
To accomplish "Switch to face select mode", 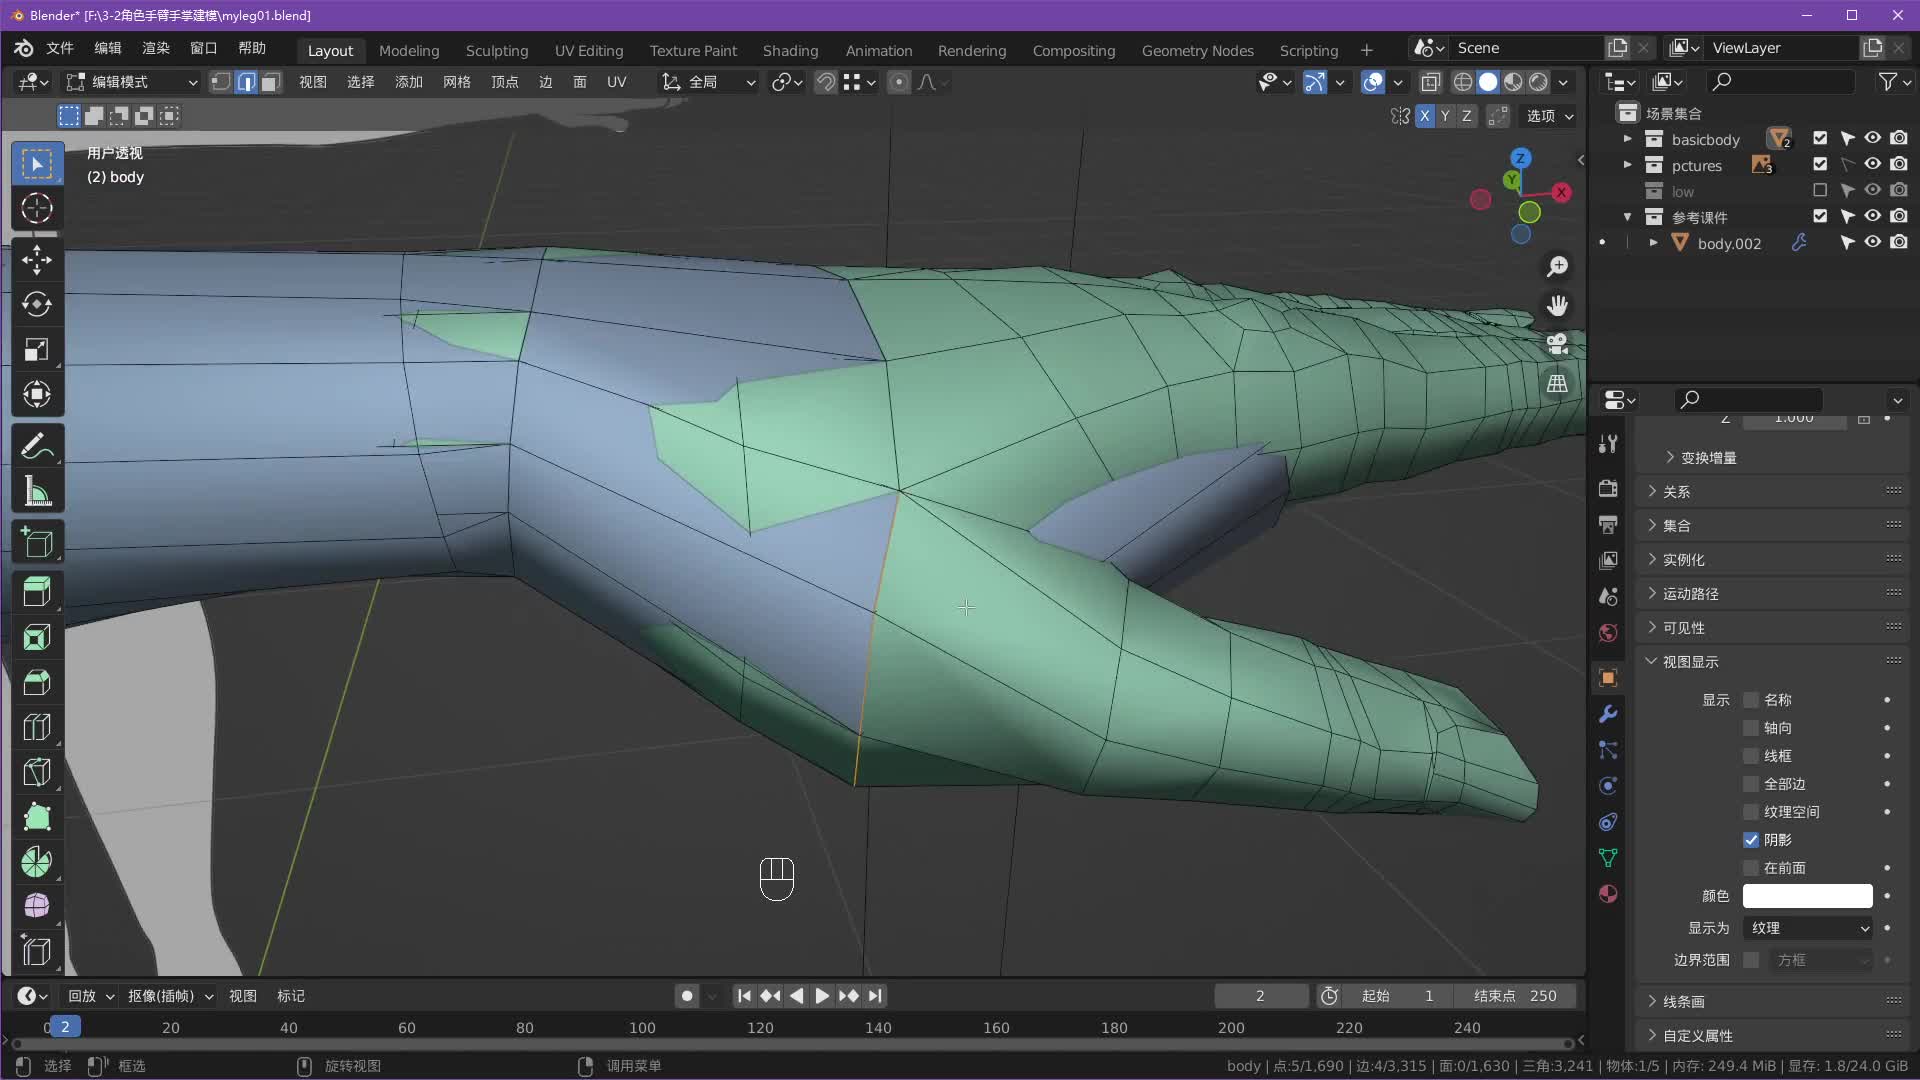I will coord(271,82).
